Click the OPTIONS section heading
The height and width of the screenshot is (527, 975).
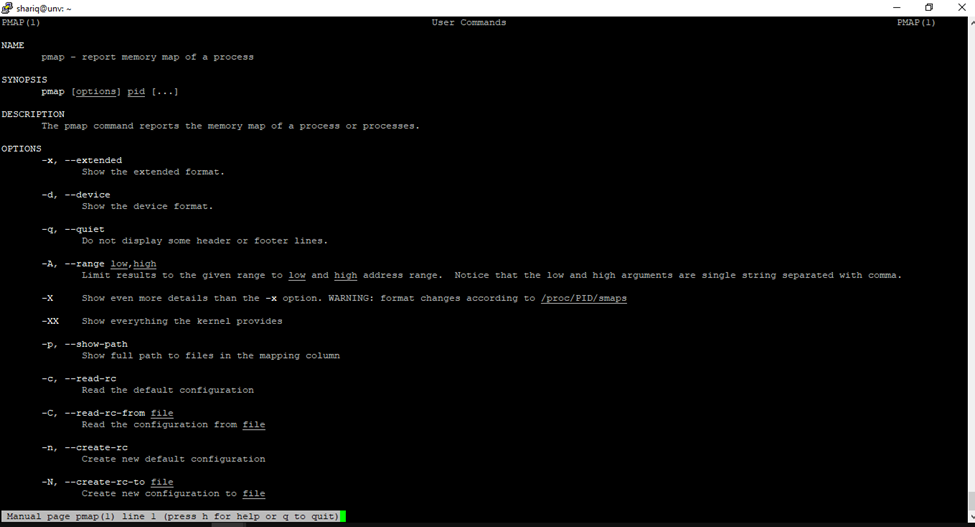[21, 149]
